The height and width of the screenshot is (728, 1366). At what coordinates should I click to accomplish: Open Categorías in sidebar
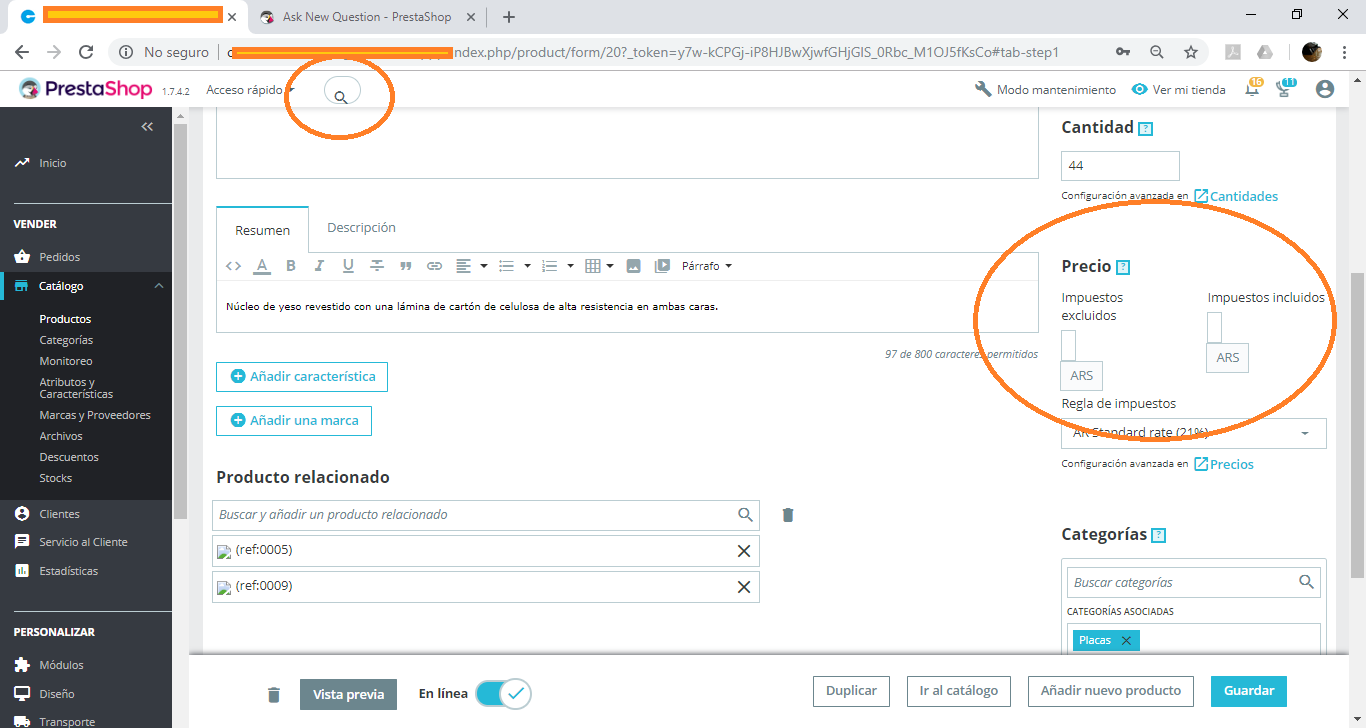pyautogui.click(x=66, y=340)
